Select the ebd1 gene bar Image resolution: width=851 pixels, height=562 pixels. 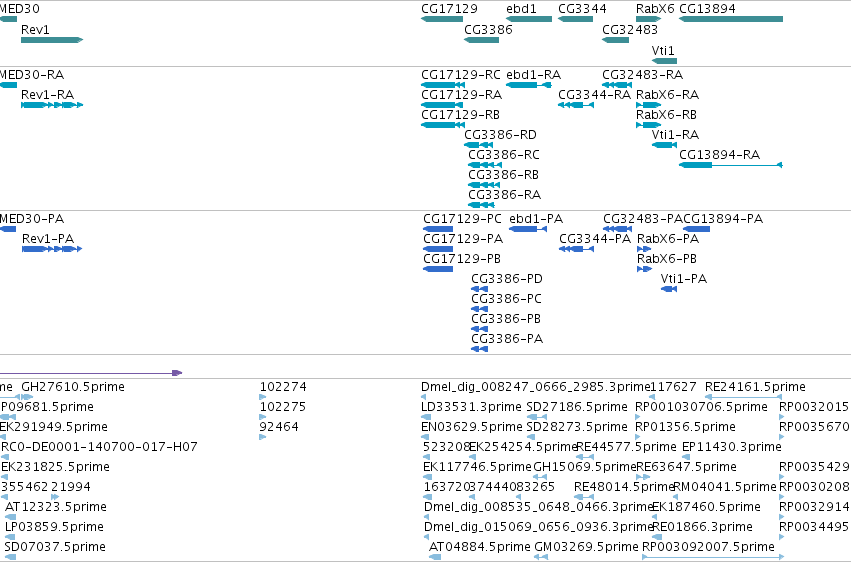point(529,19)
